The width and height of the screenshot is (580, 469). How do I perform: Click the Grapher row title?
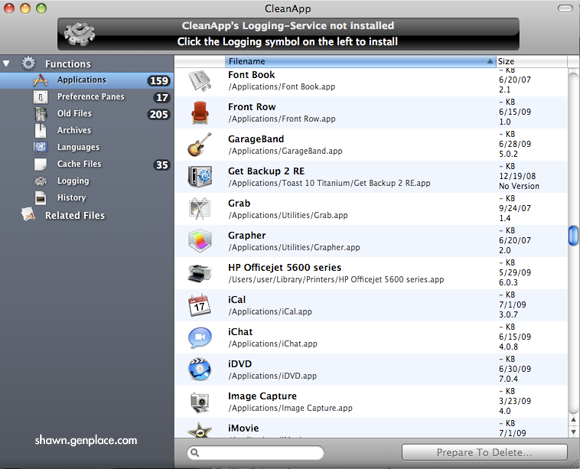click(247, 236)
